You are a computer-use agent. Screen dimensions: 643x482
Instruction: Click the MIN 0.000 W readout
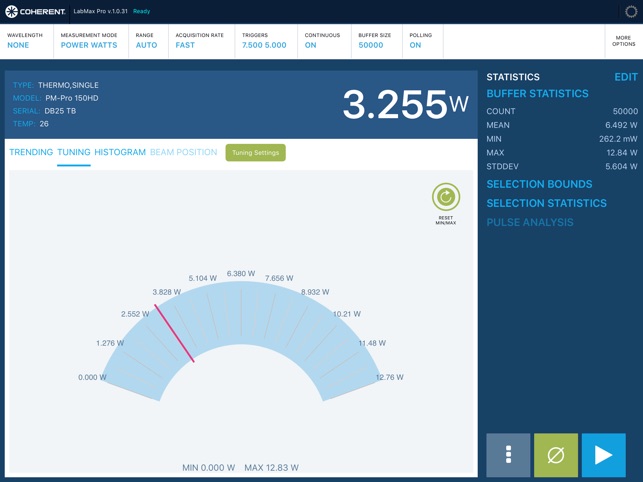tap(208, 468)
